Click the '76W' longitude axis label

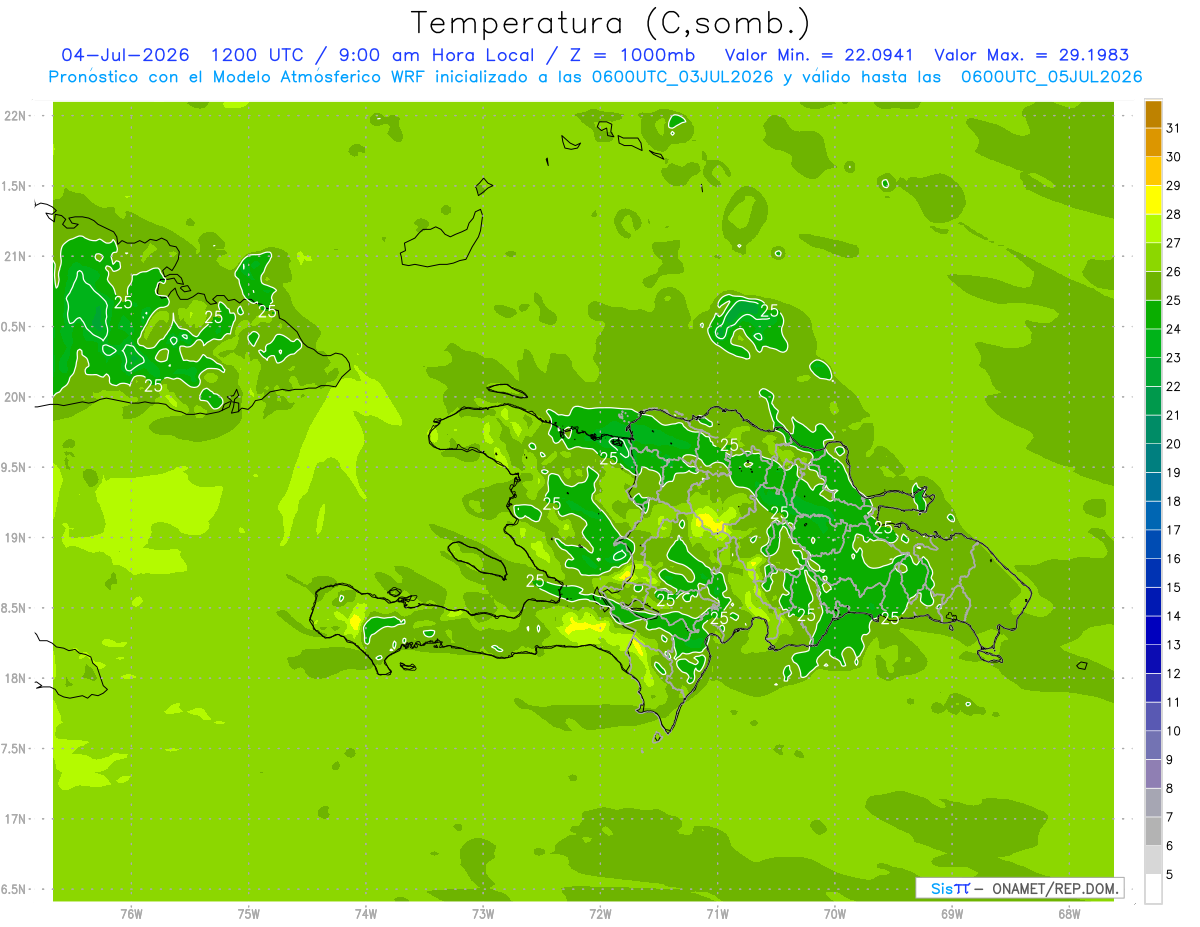click(x=131, y=914)
